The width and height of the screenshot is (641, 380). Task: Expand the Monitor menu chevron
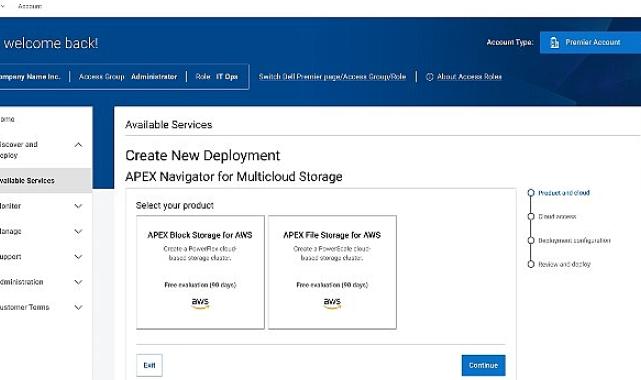click(78, 206)
